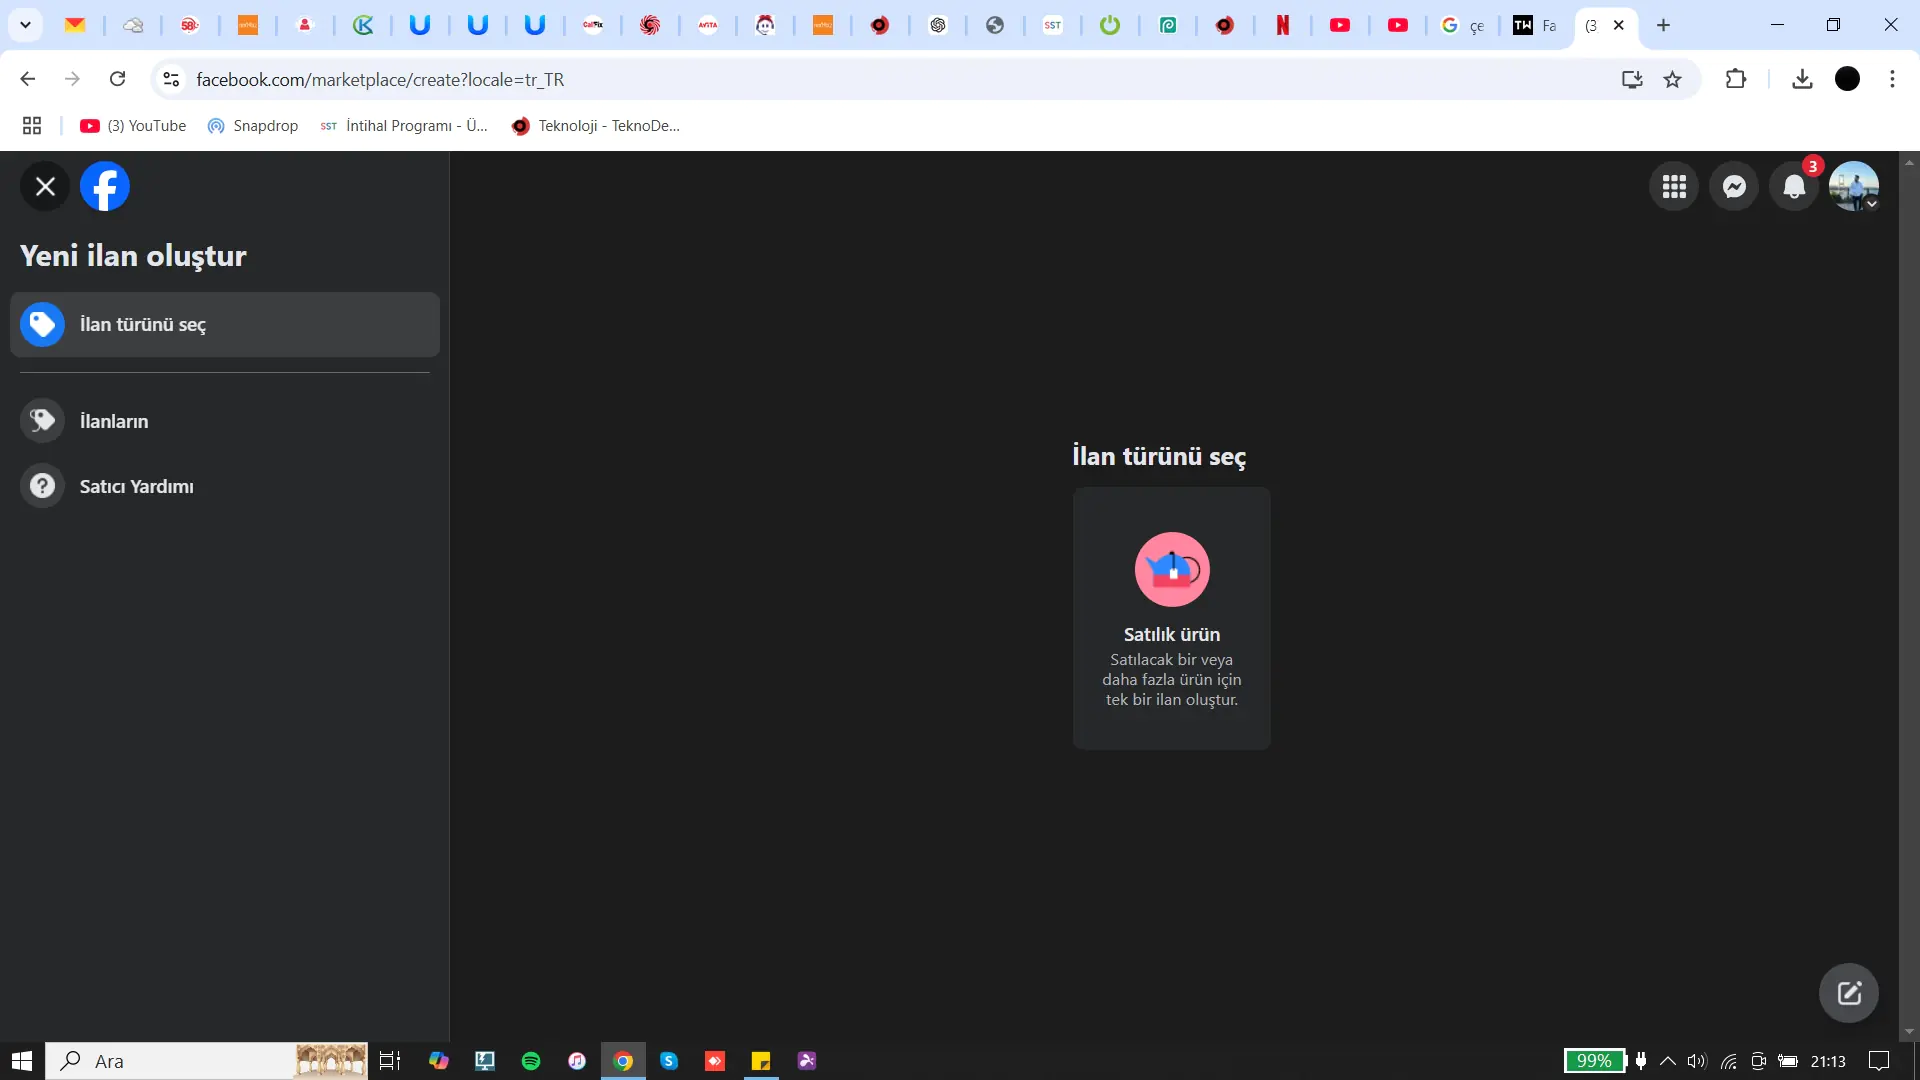Open the notifications bell
This screenshot has height=1080, width=1920.
pos(1794,187)
